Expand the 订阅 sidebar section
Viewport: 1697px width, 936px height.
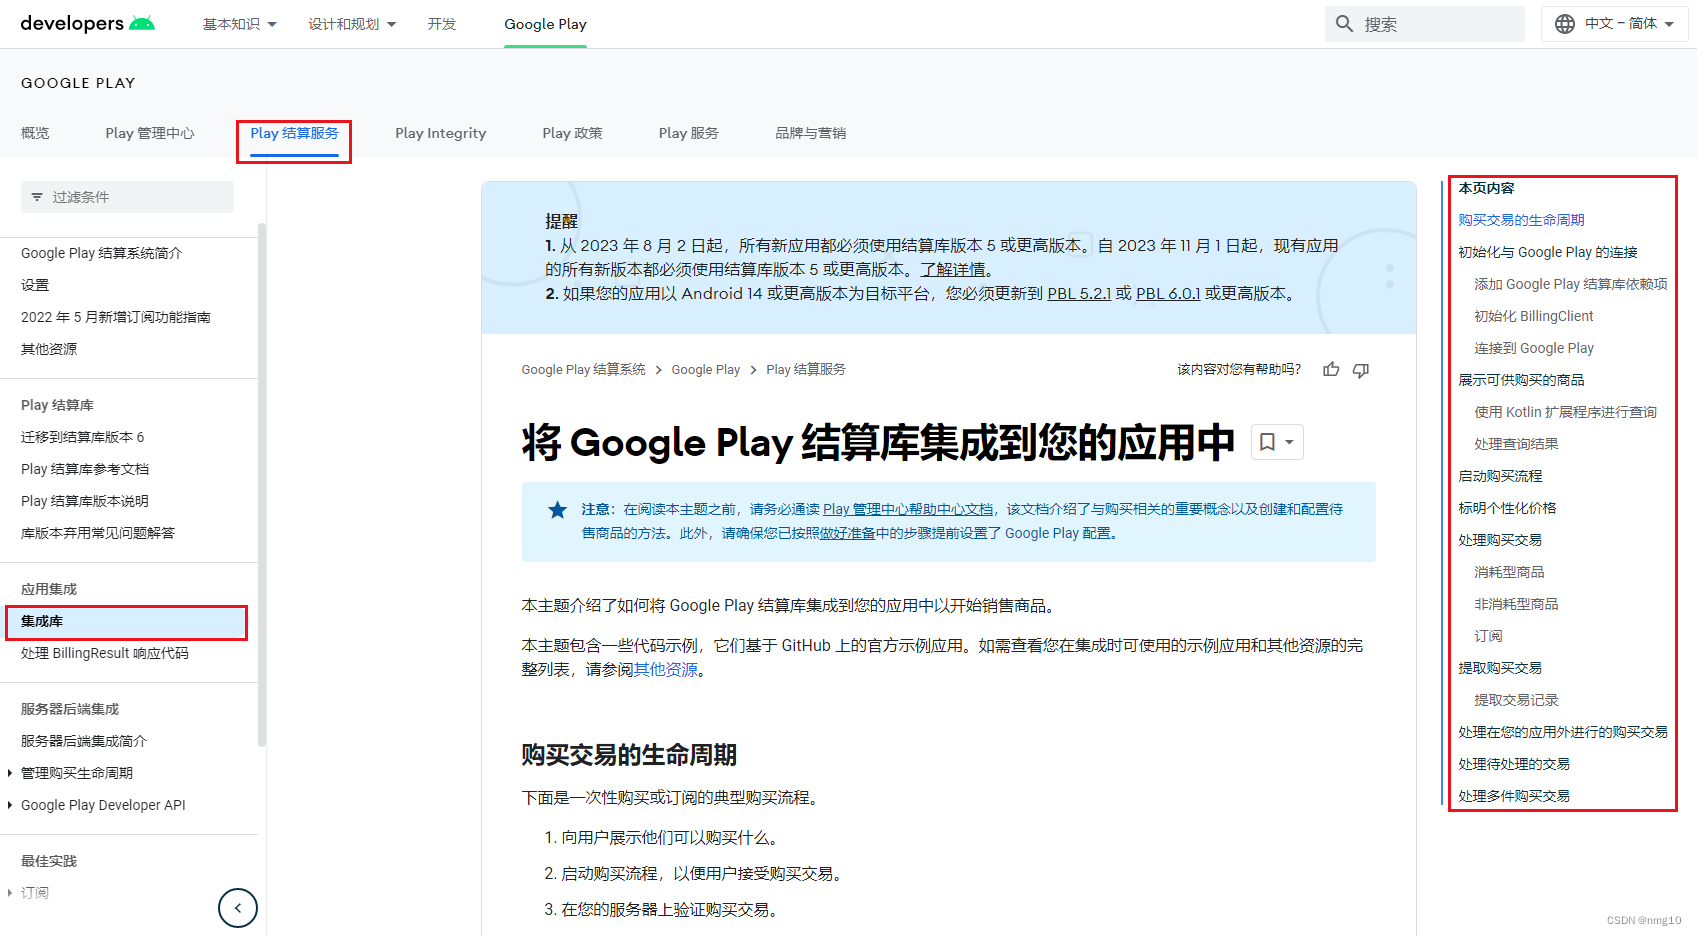(10, 893)
